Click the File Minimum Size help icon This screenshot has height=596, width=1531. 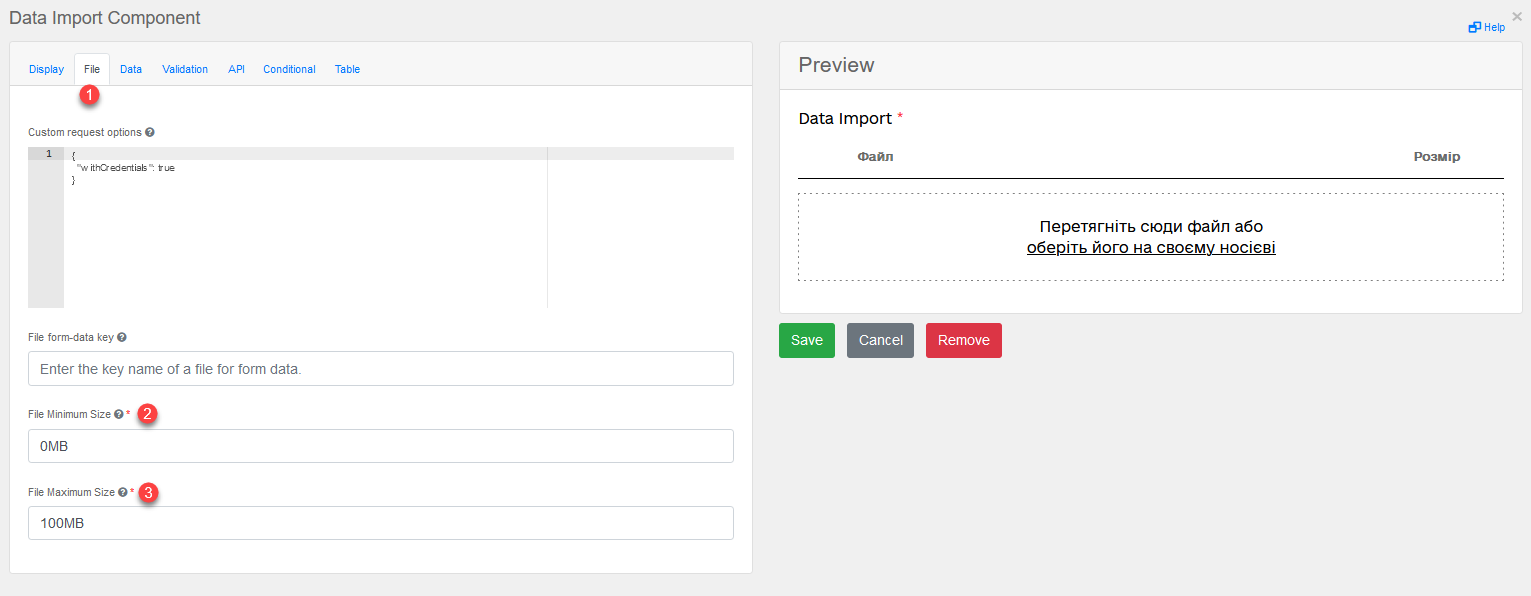click(118, 414)
